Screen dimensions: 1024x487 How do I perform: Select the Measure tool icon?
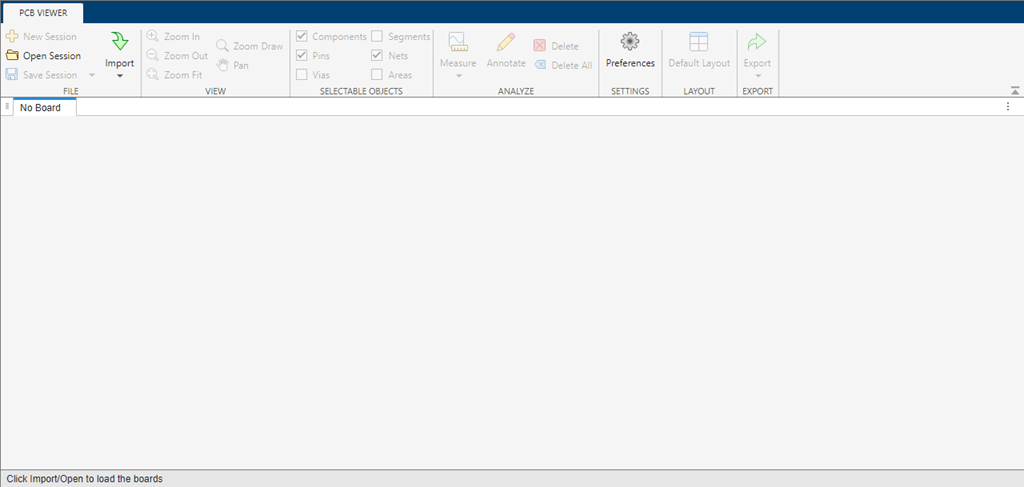tap(458, 42)
